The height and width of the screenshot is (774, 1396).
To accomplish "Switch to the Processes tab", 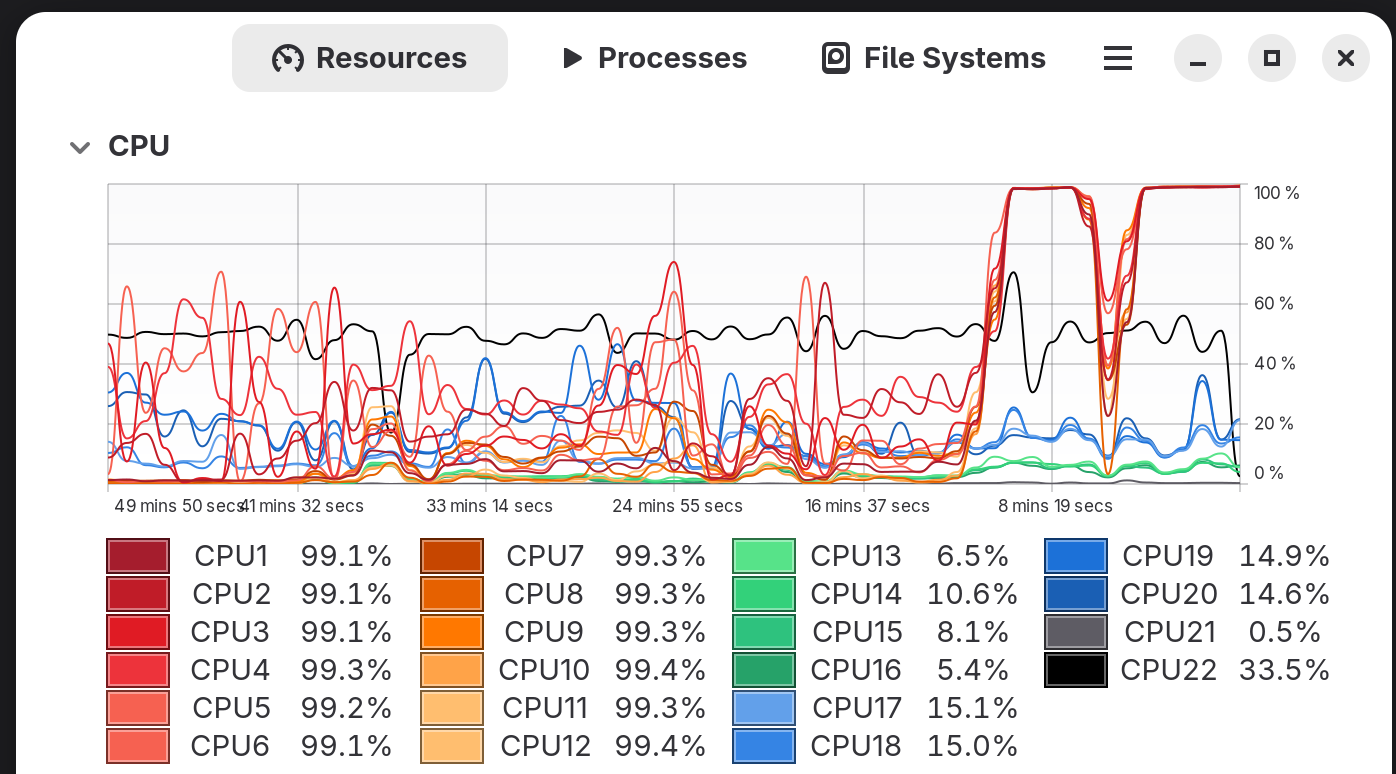I will [x=655, y=58].
